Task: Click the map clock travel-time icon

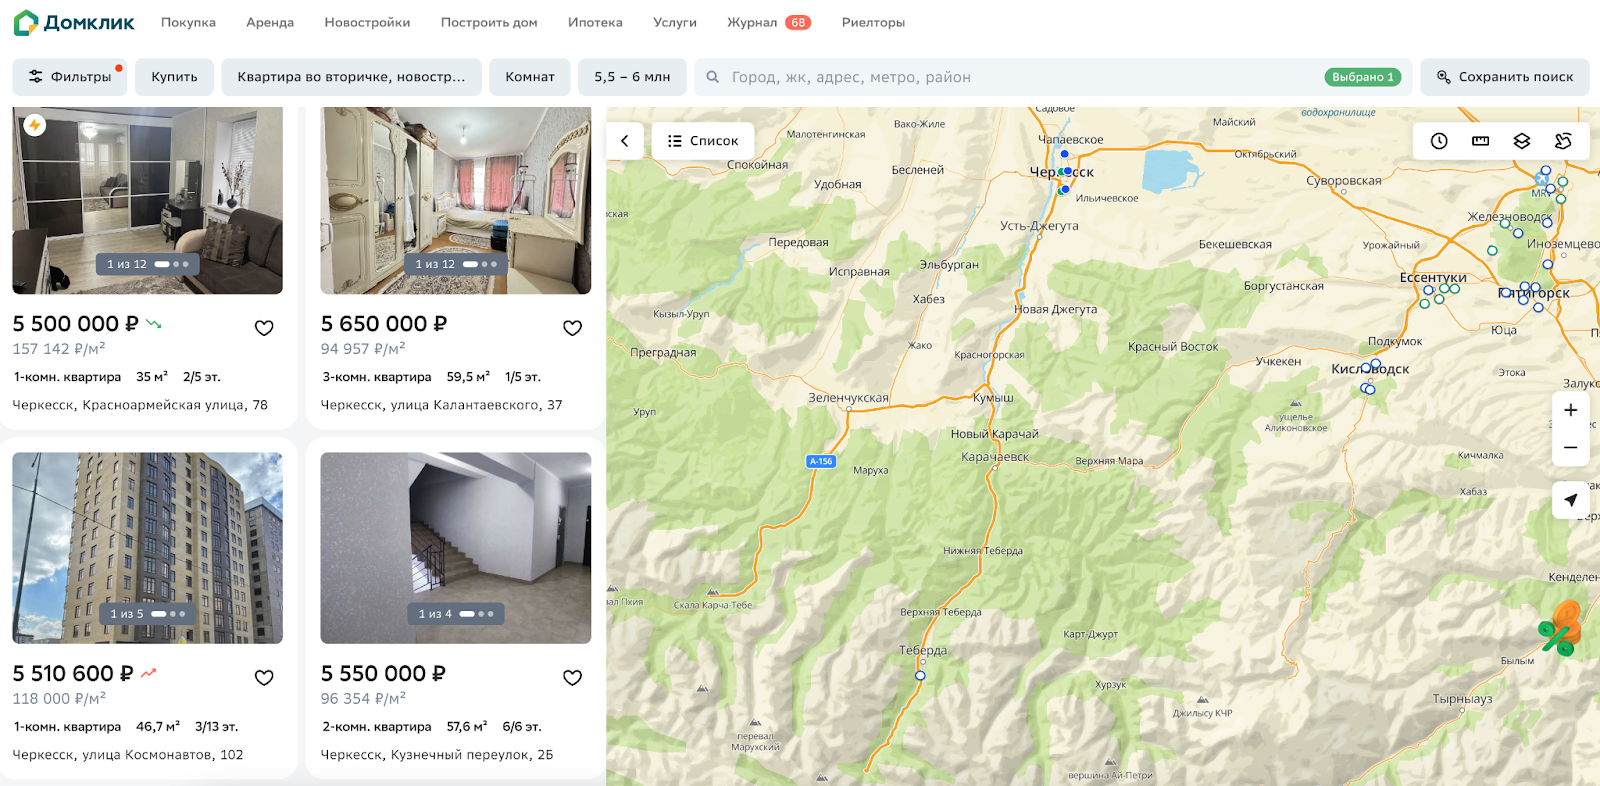Action: pos(1439,141)
